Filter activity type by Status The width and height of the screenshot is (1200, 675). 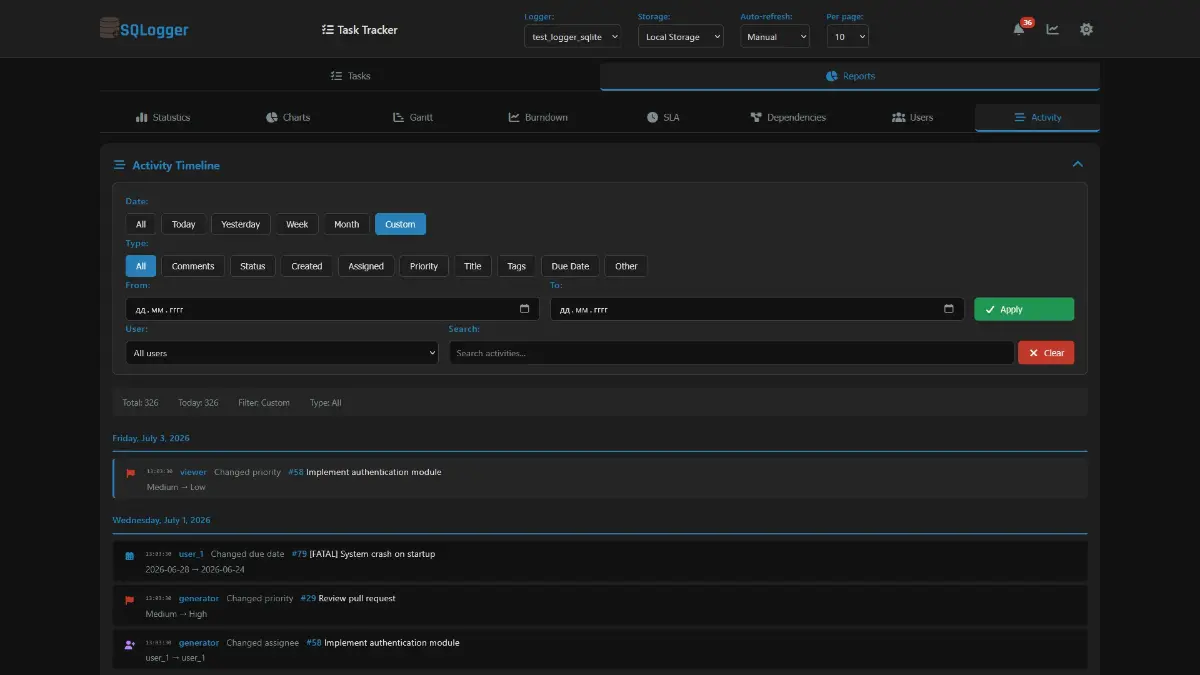click(x=253, y=266)
